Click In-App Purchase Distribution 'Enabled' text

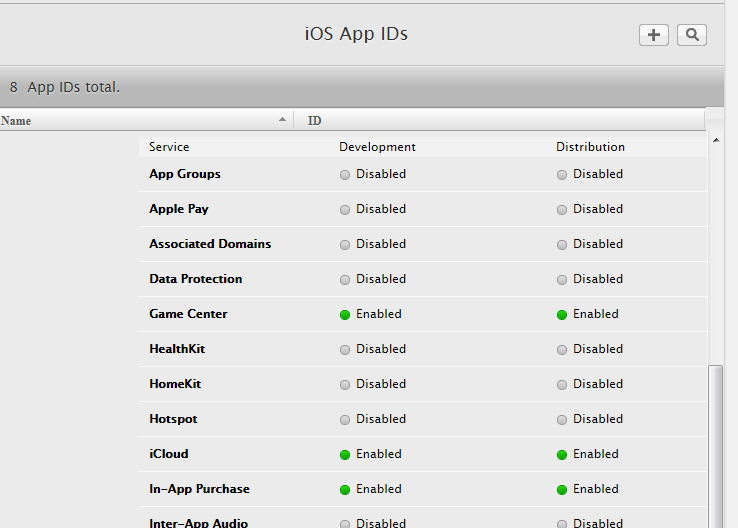click(596, 489)
